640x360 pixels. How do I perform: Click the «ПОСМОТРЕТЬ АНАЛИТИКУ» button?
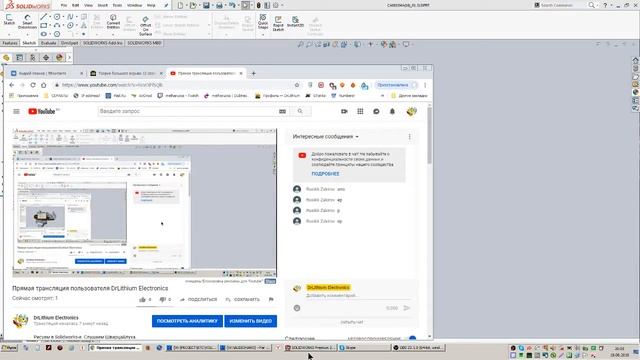187,321
